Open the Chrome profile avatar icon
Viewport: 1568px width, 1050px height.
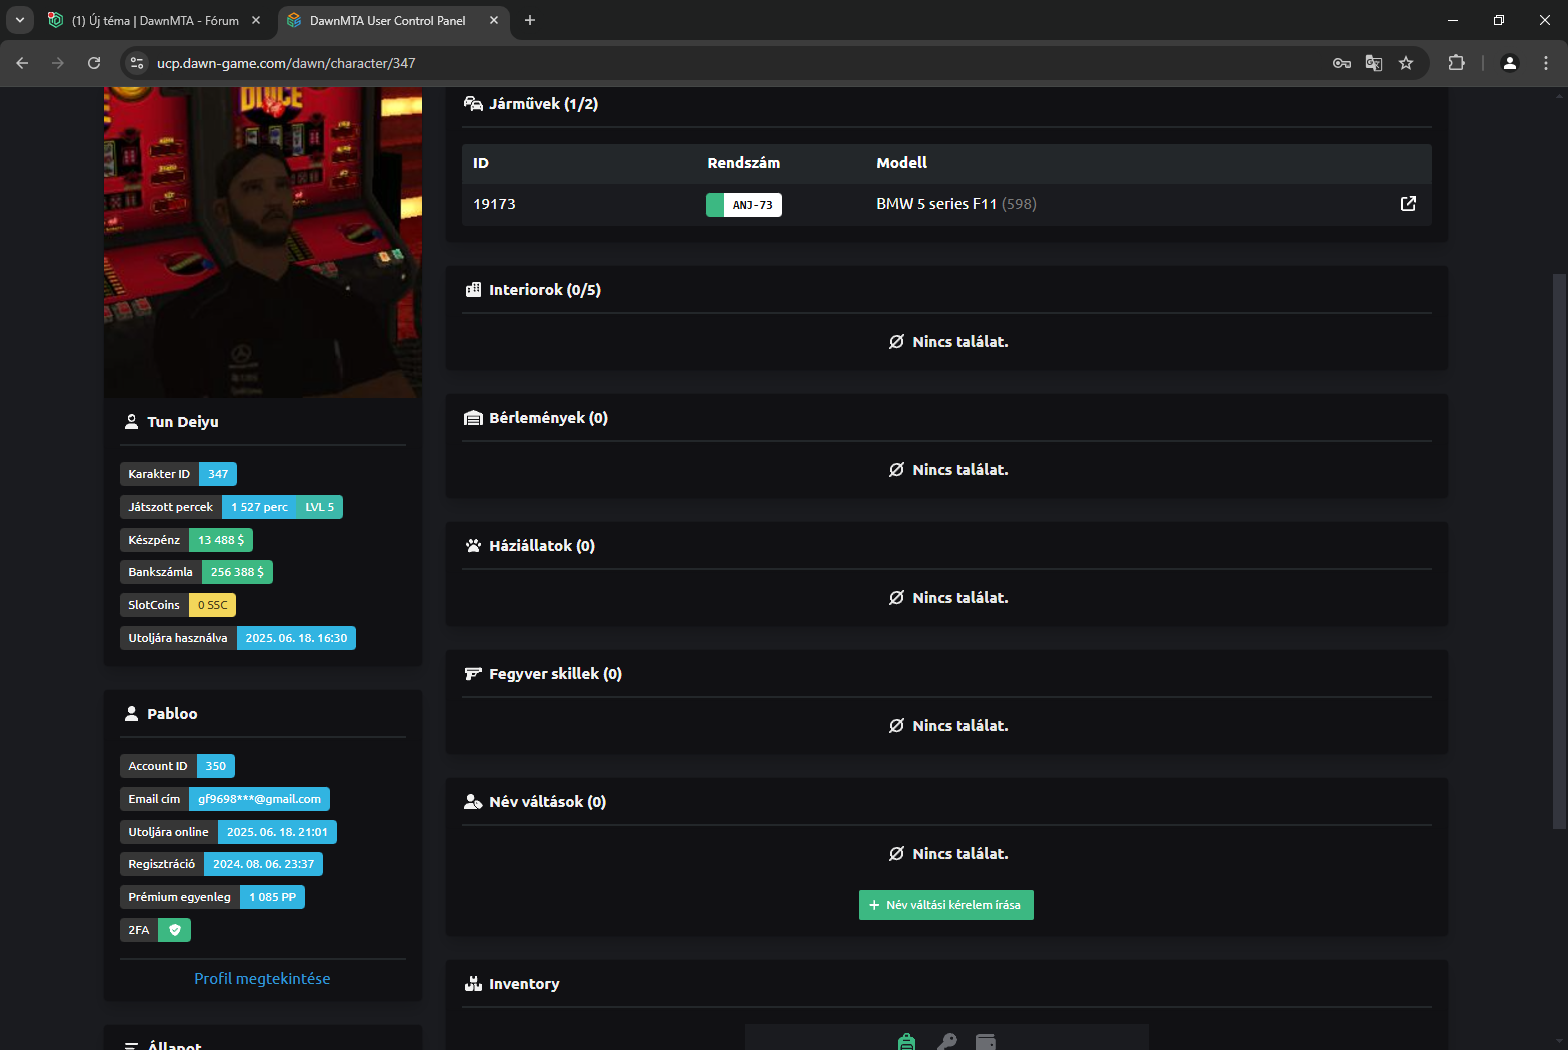[x=1510, y=63]
